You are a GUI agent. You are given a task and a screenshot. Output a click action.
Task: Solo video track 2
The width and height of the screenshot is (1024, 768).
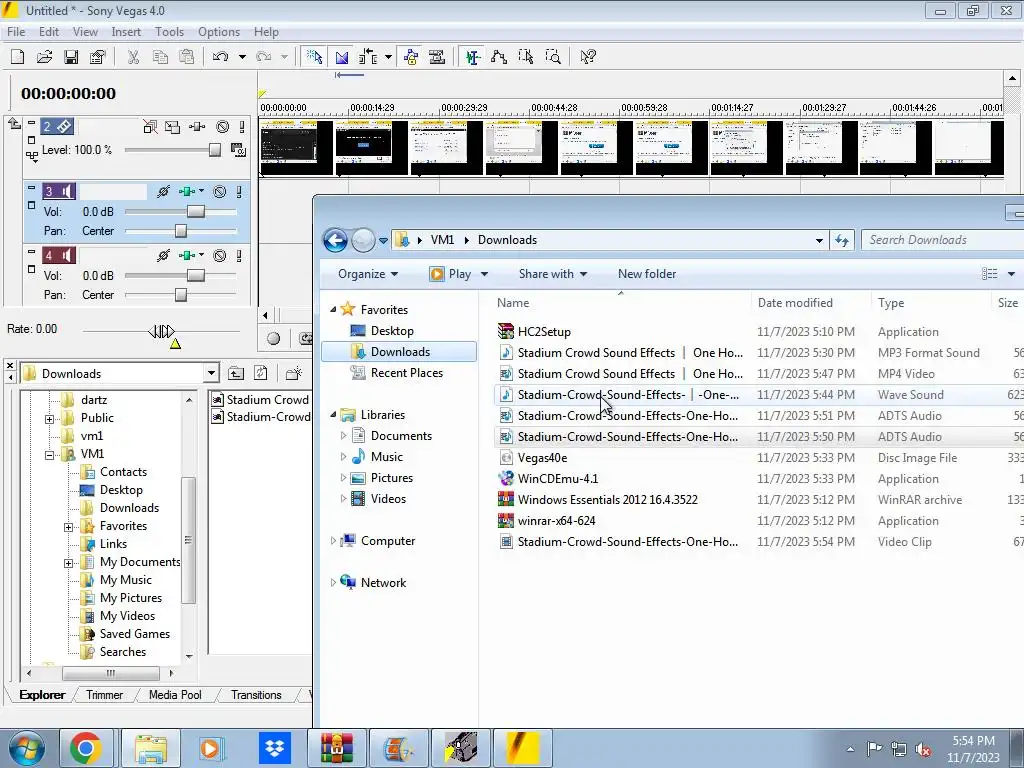(242, 127)
